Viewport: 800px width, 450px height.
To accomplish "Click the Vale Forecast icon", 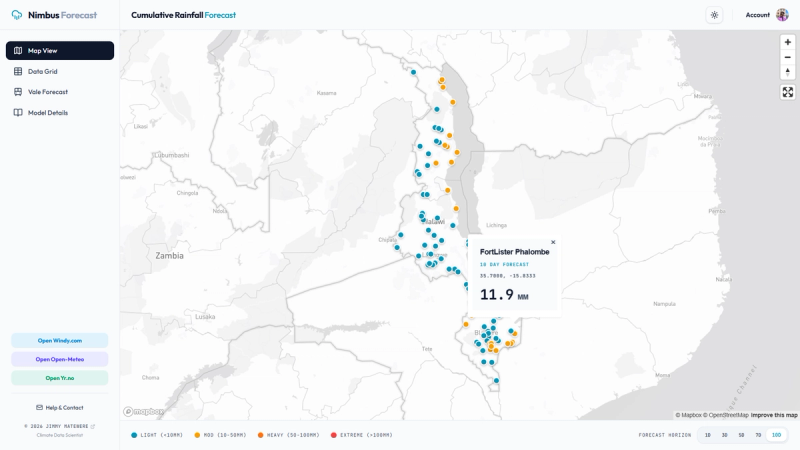I will pyautogui.click(x=18, y=92).
